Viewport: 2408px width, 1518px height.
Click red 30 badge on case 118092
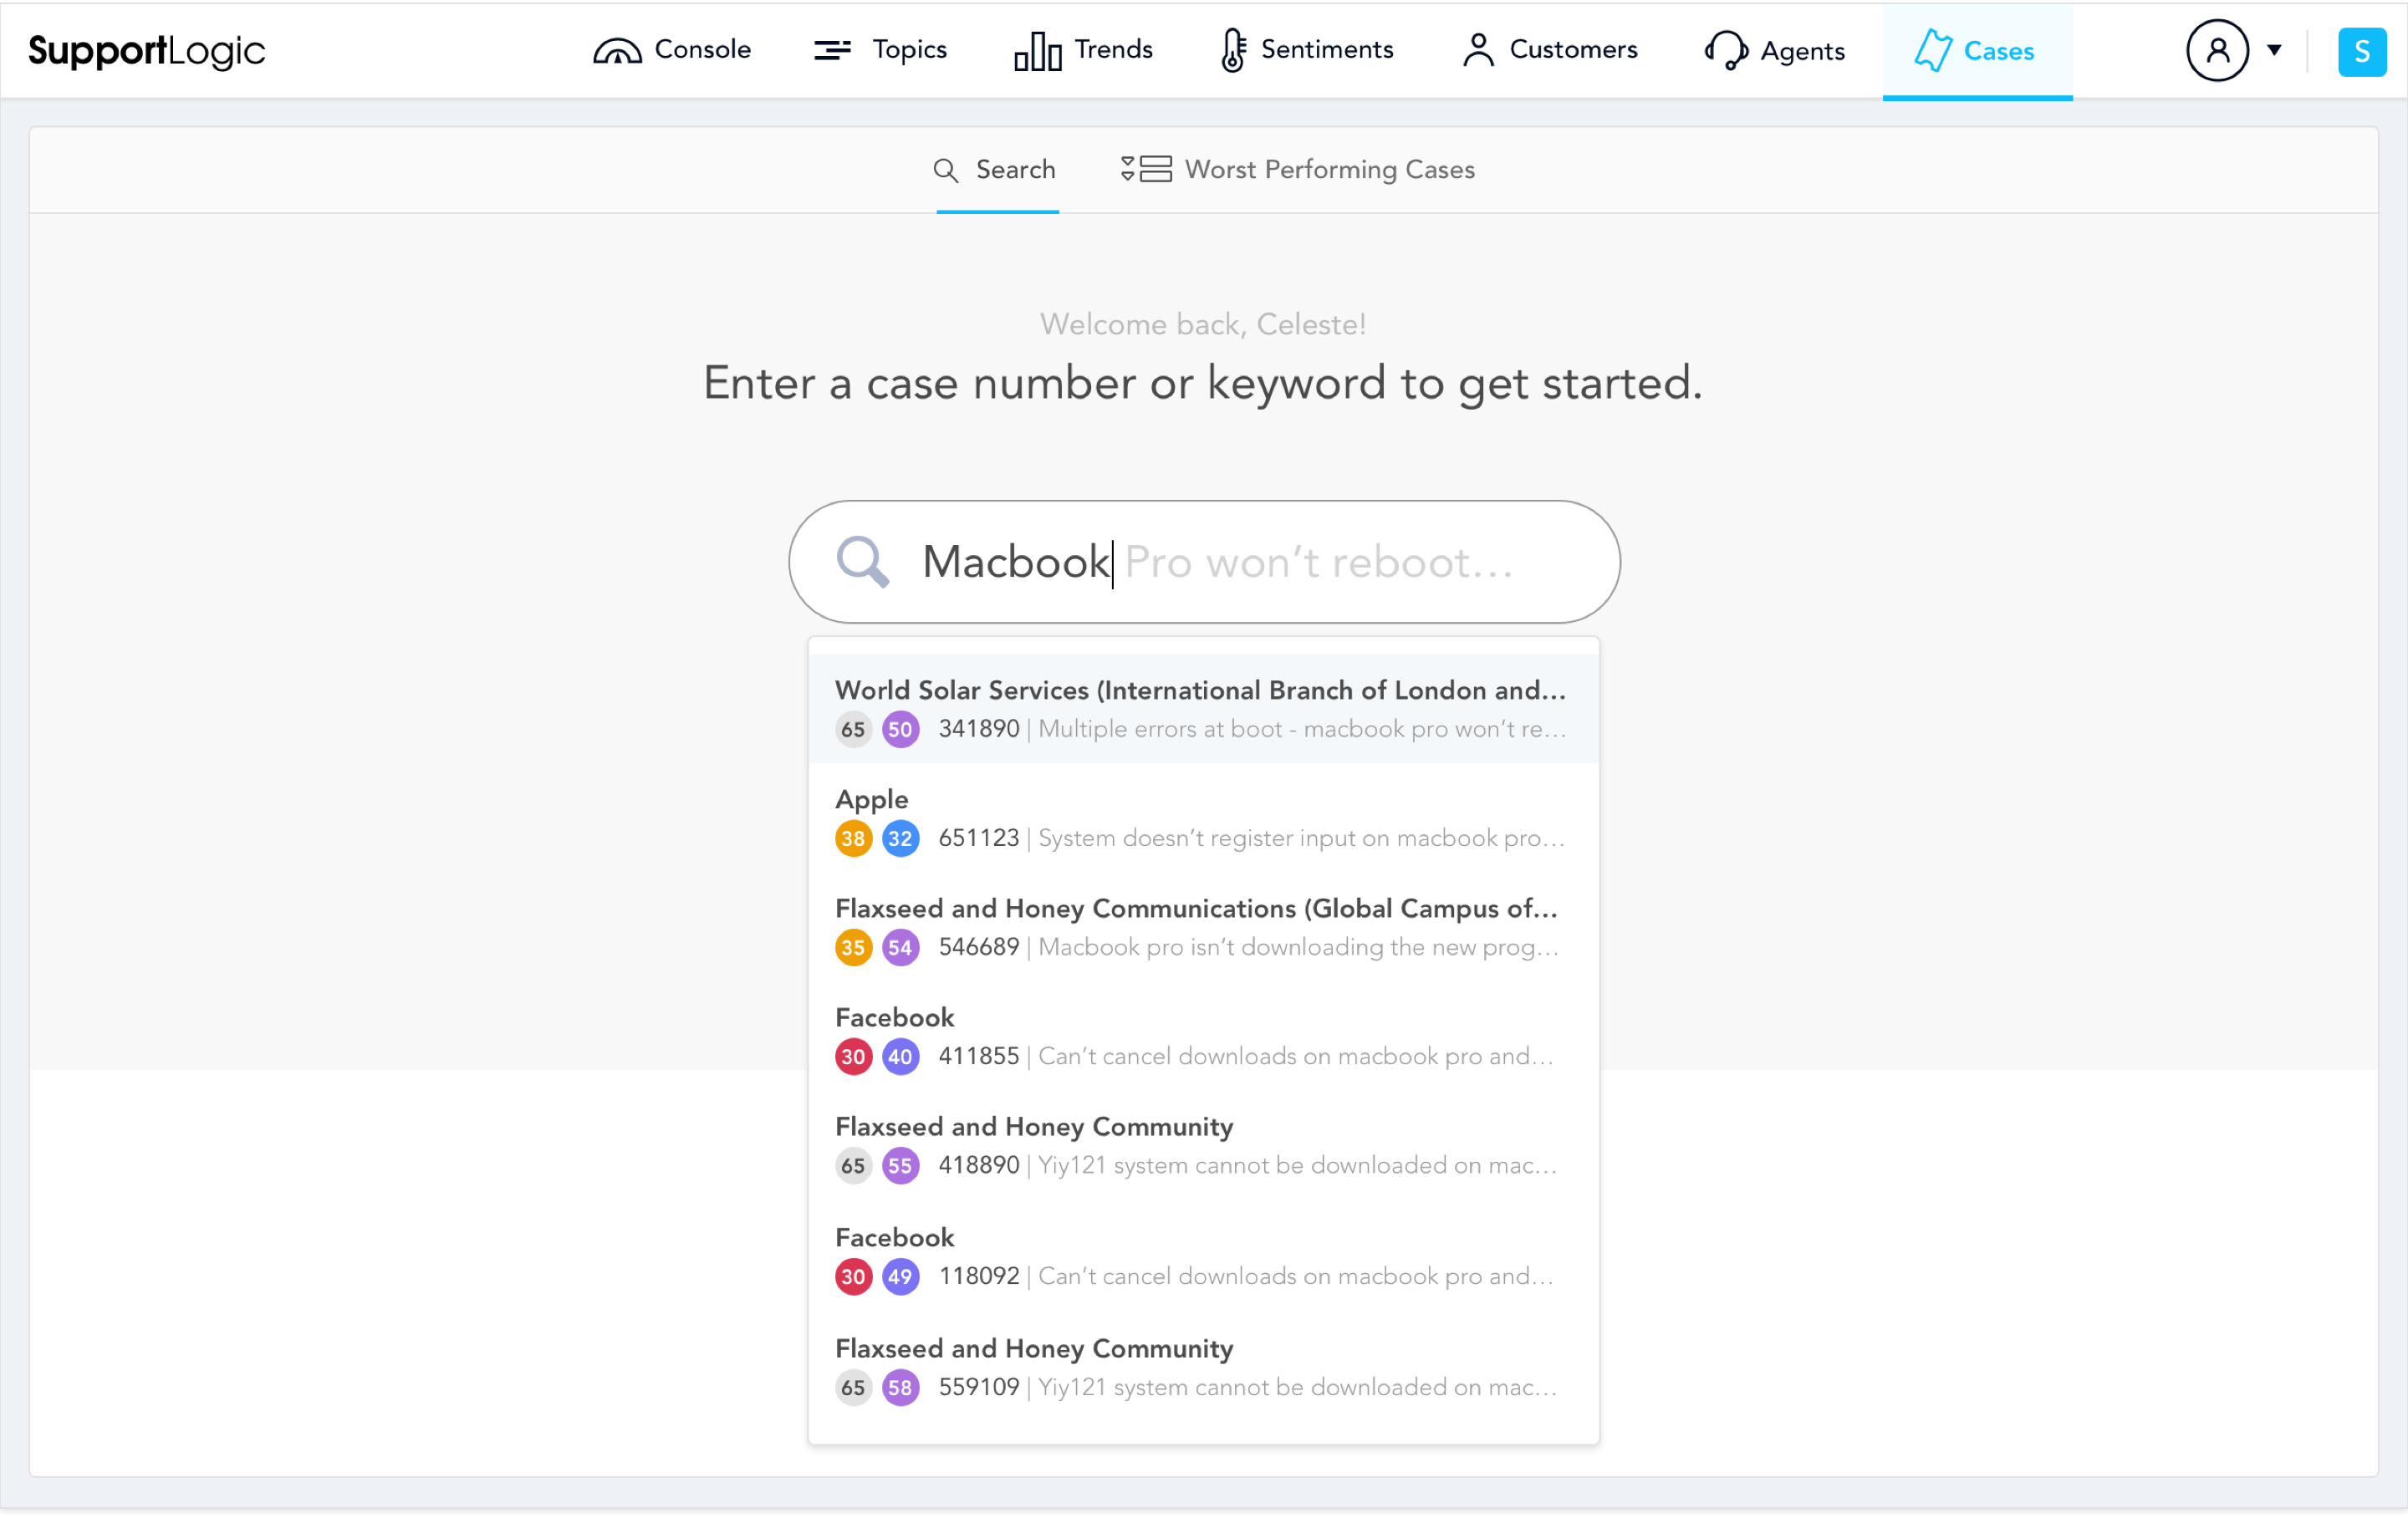853,1276
